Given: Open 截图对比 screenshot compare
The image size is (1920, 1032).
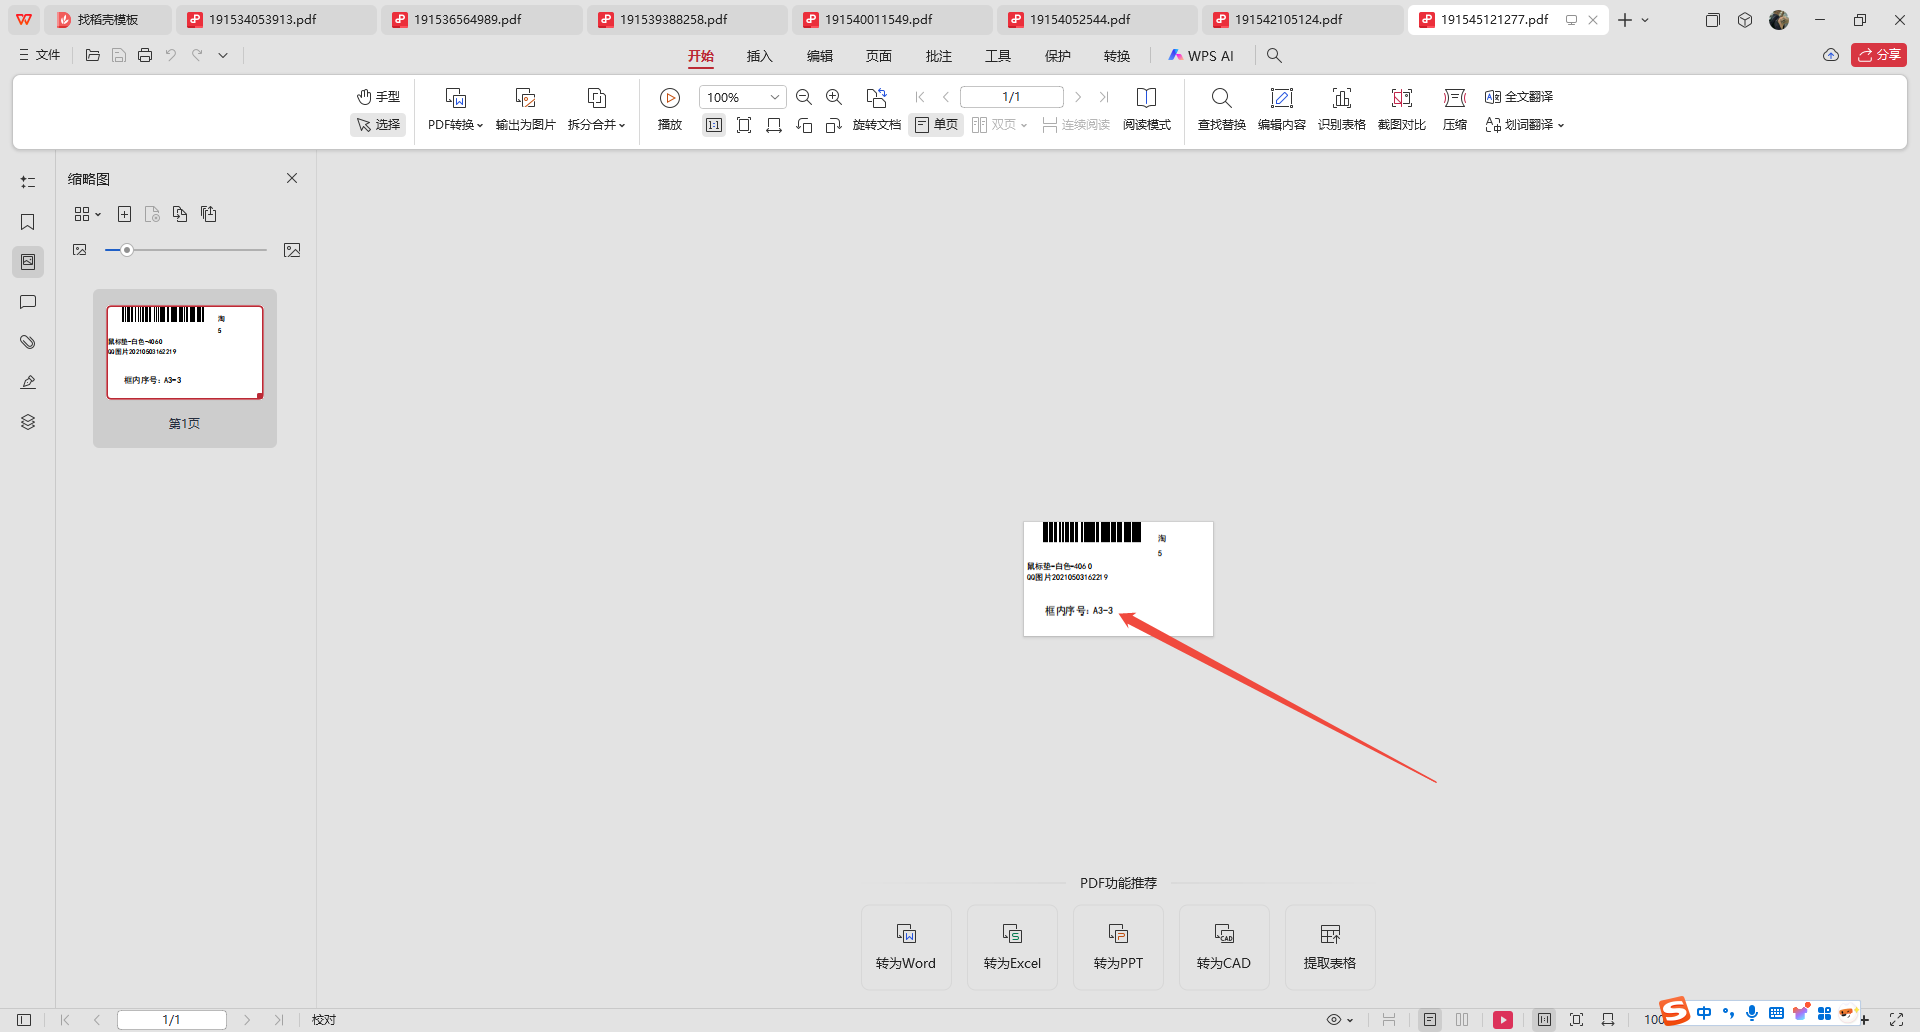Looking at the screenshot, I should [1401, 110].
